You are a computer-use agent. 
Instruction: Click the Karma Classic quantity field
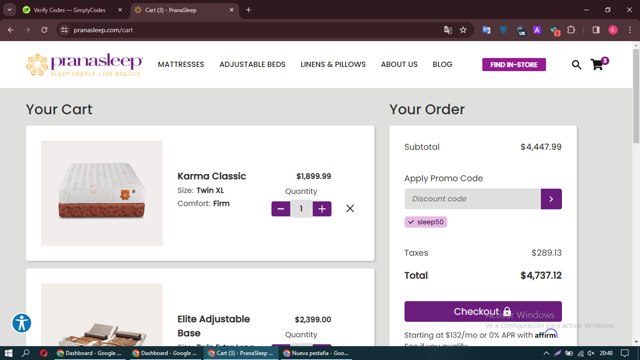point(301,209)
